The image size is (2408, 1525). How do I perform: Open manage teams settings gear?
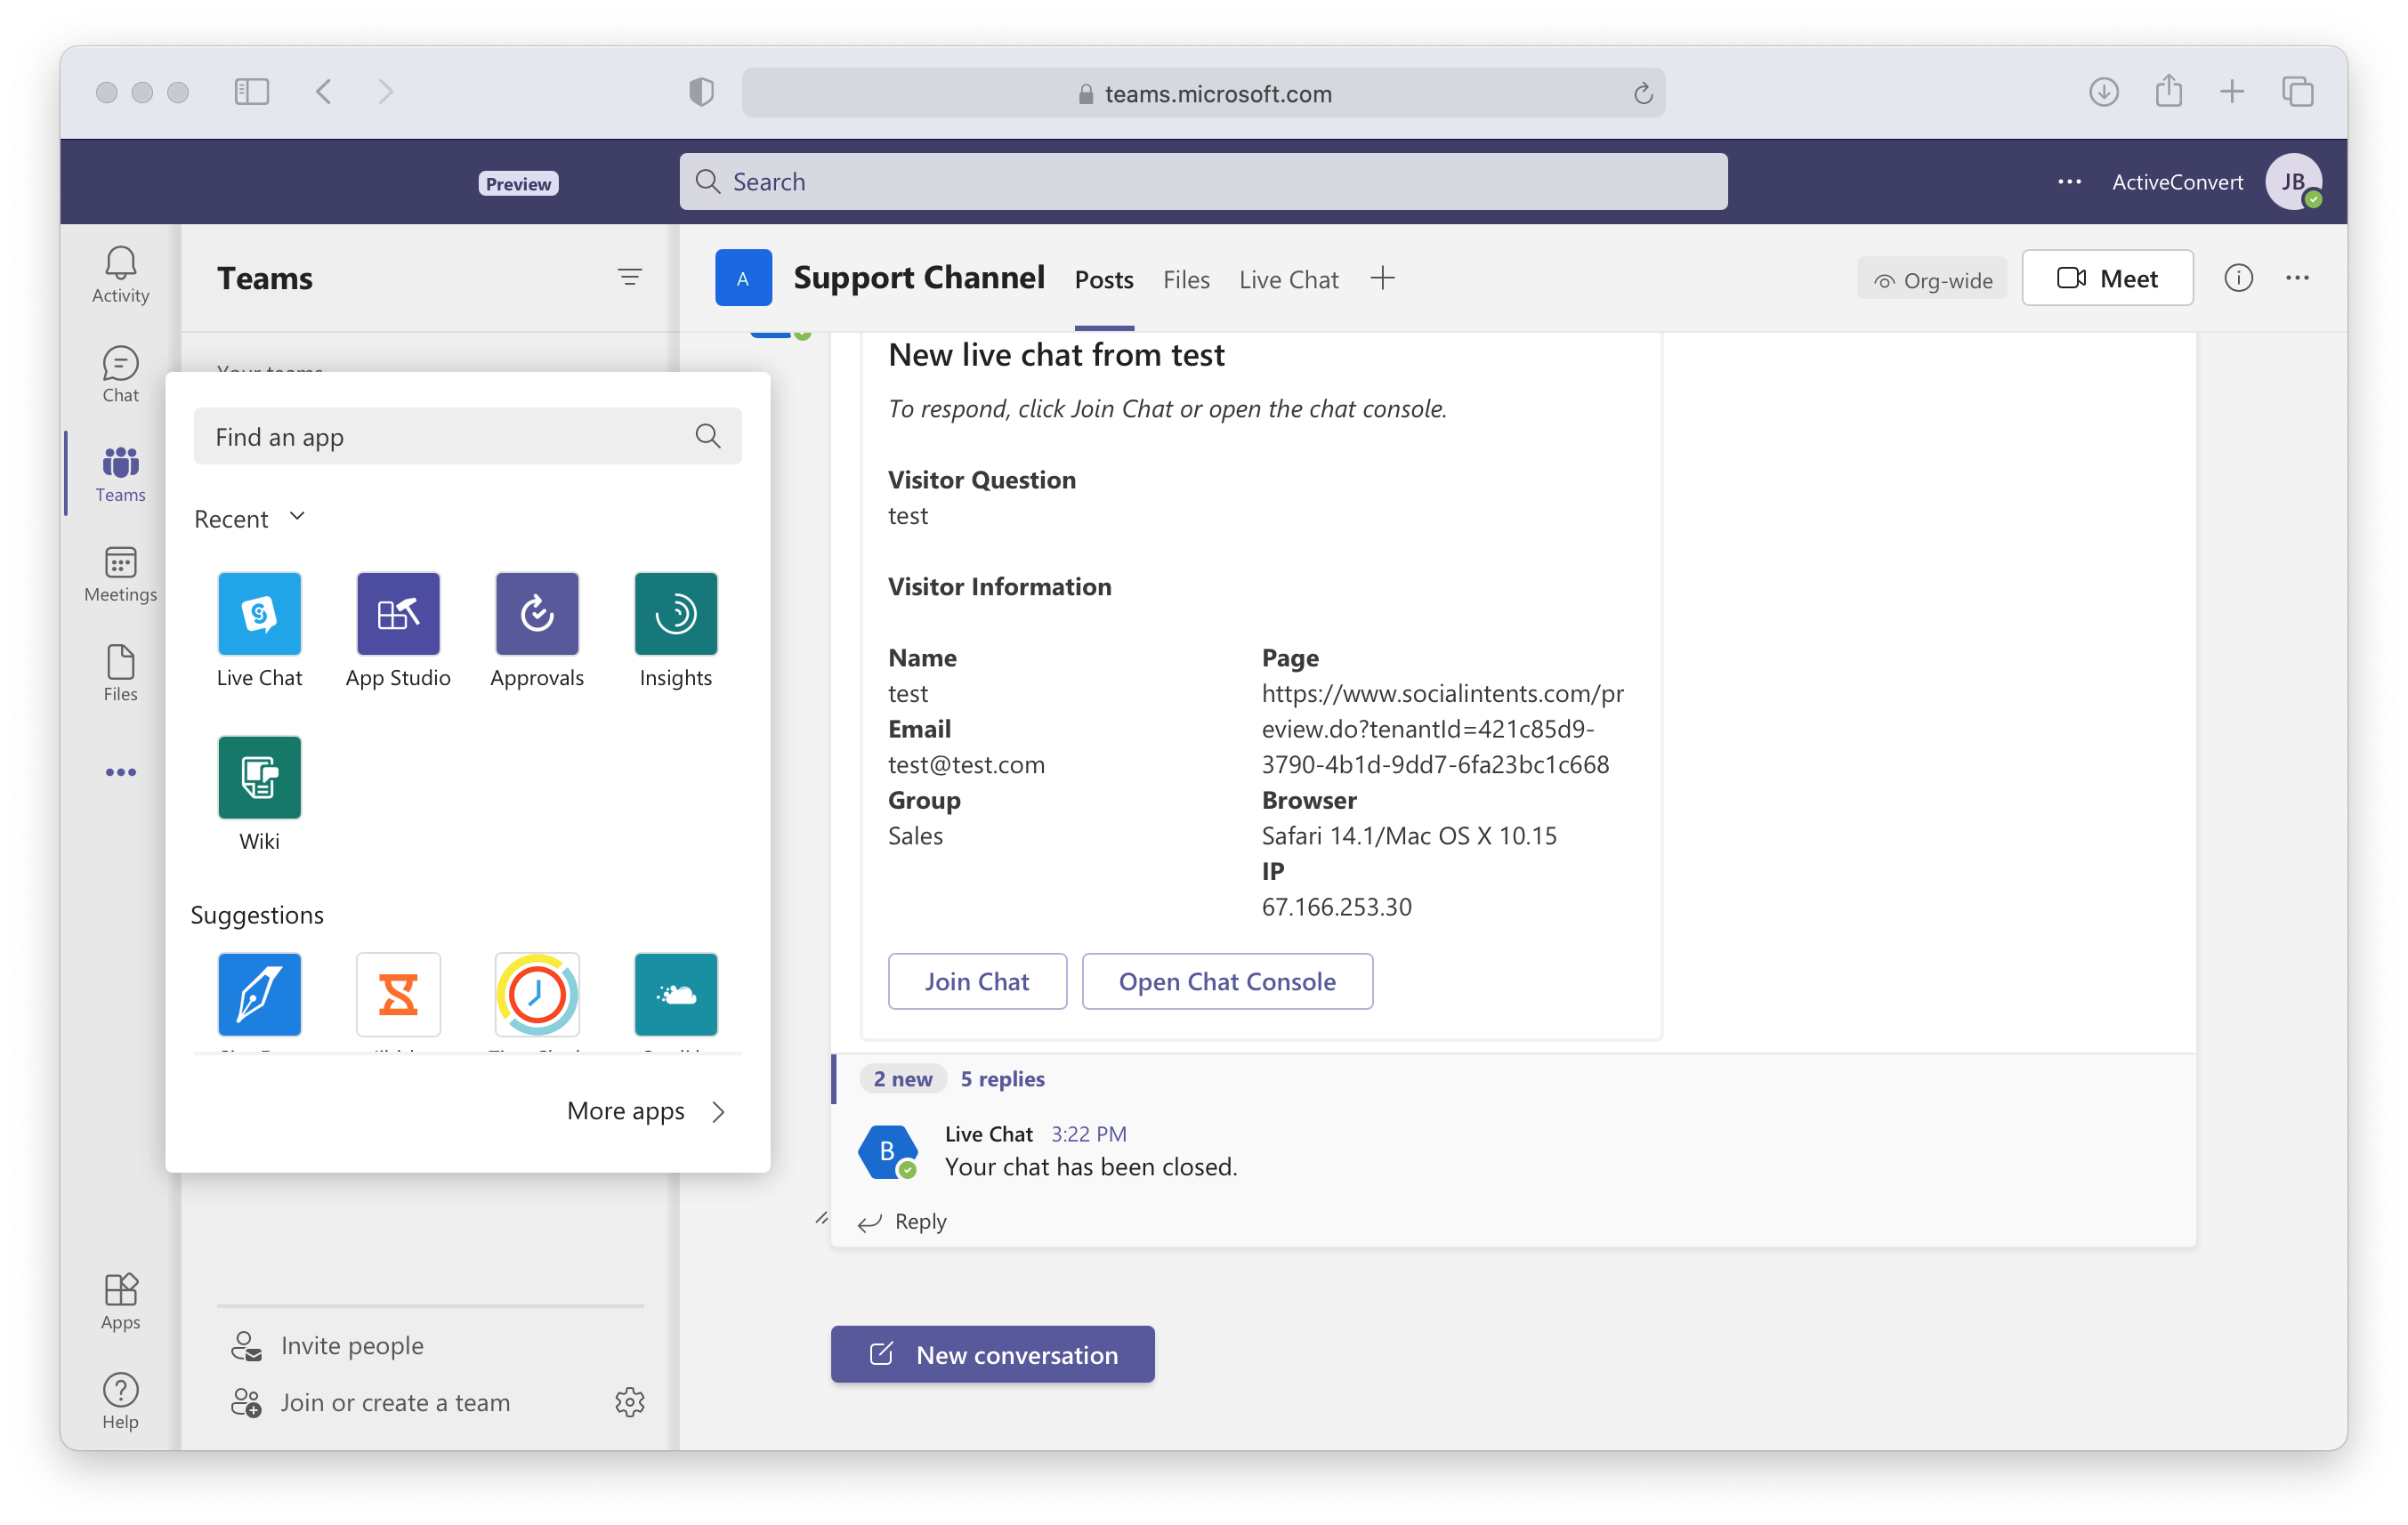click(x=629, y=1402)
